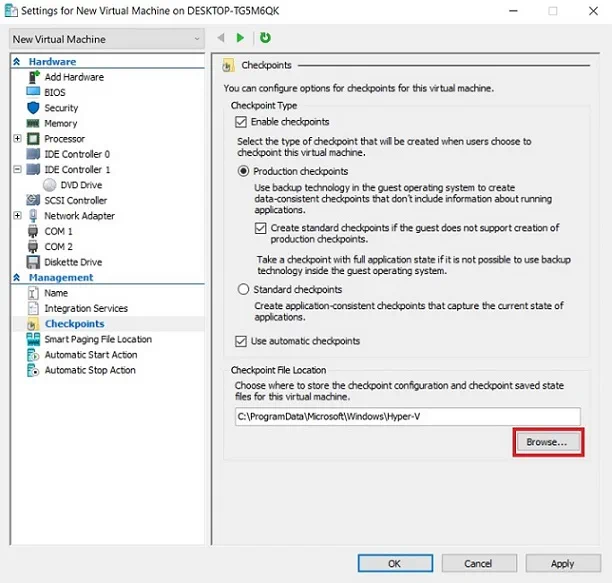
Task: Open the New Virtual Machine dropdown
Action: 105,39
